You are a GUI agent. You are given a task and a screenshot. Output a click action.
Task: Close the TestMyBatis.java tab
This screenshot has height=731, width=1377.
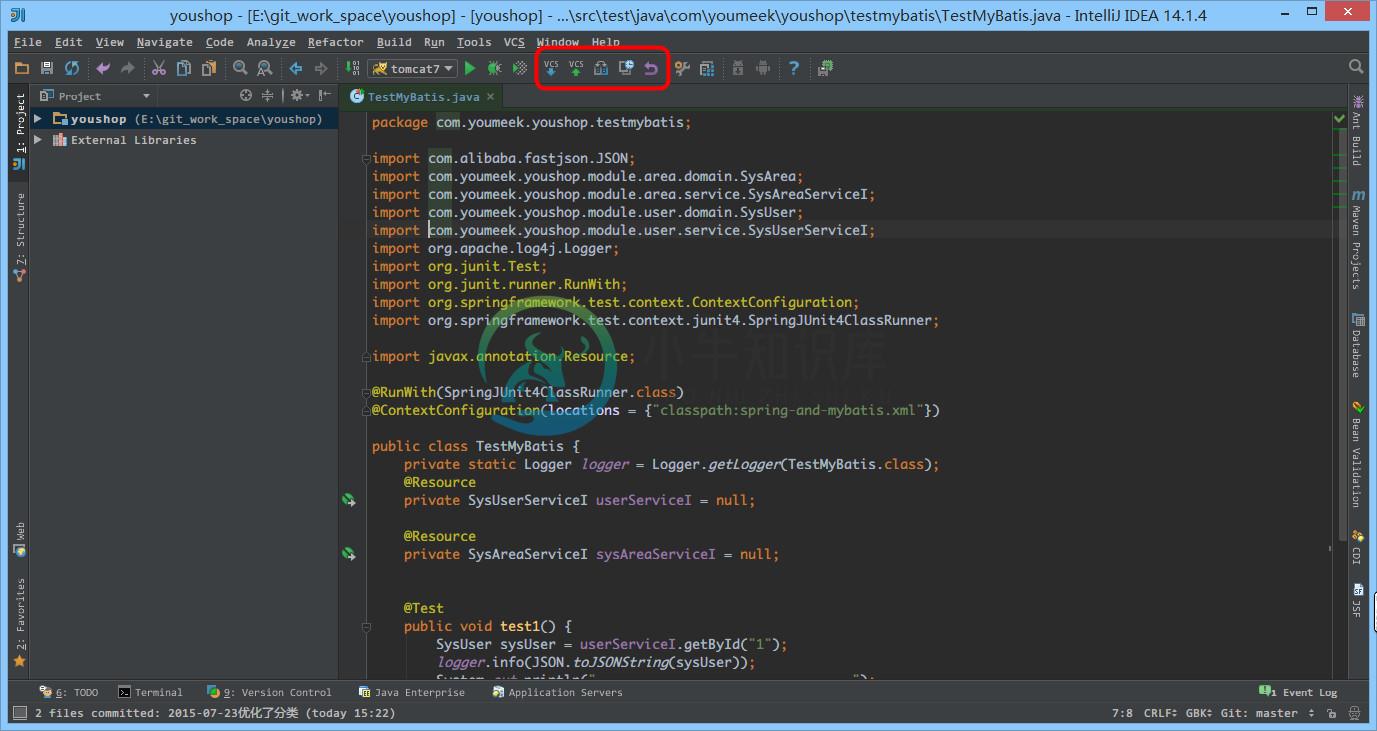[x=490, y=97]
